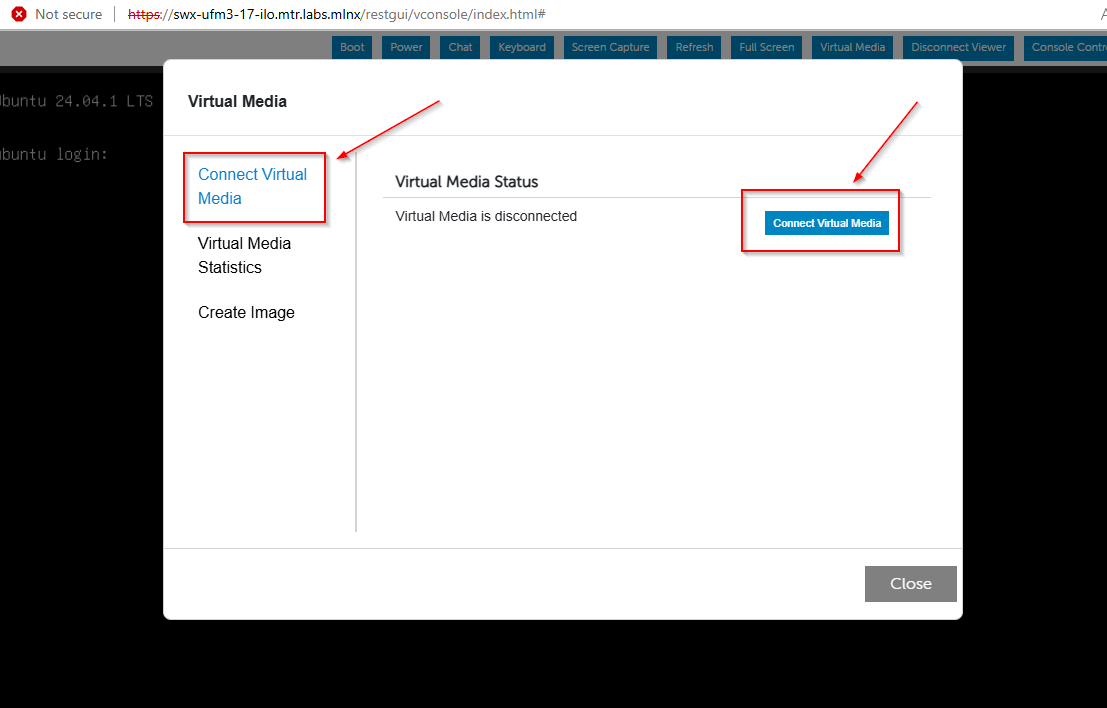Image resolution: width=1107 pixels, height=708 pixels.
Task: Refresh the console view
Action: point(694,47)
